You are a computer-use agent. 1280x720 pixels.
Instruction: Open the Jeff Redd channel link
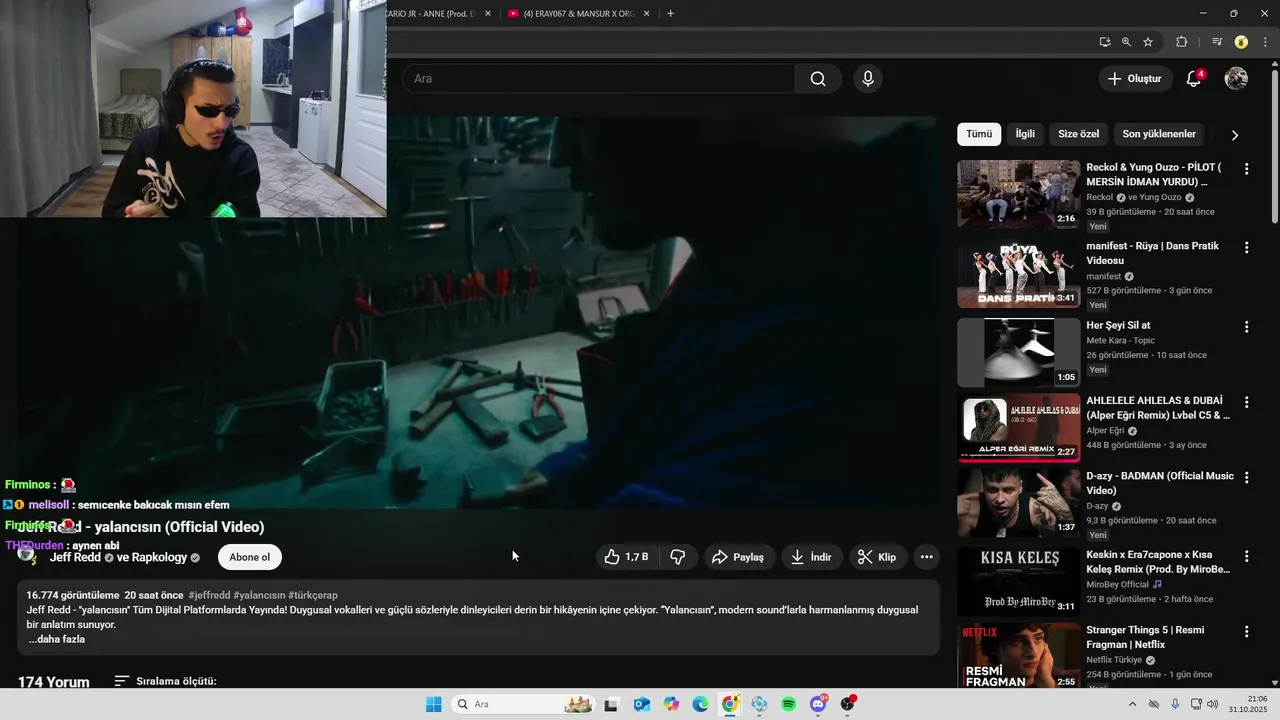[x=75, y=557]
